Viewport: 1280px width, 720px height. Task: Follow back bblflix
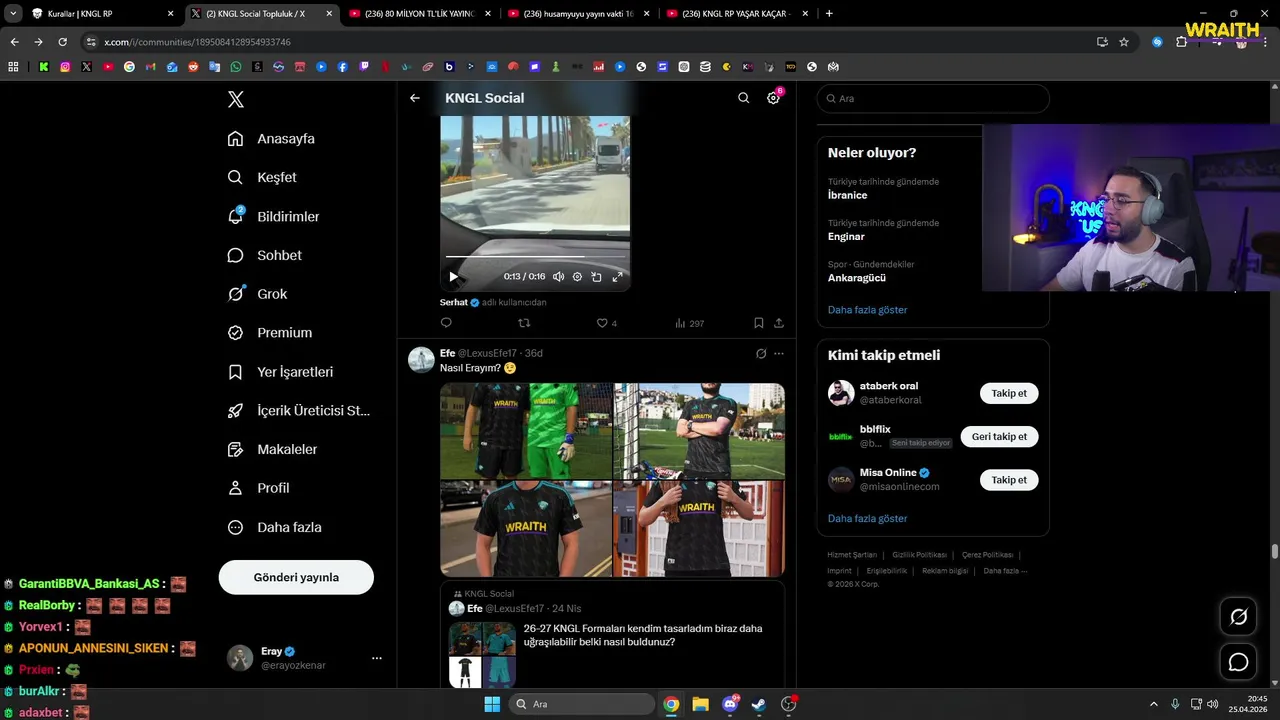[x=999, y=436]
